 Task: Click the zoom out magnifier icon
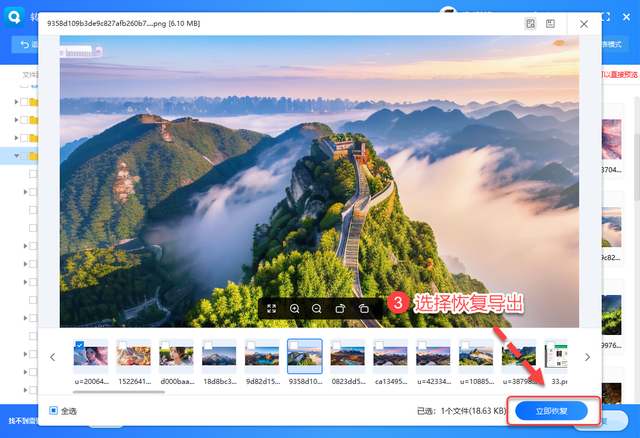point(316,309)
